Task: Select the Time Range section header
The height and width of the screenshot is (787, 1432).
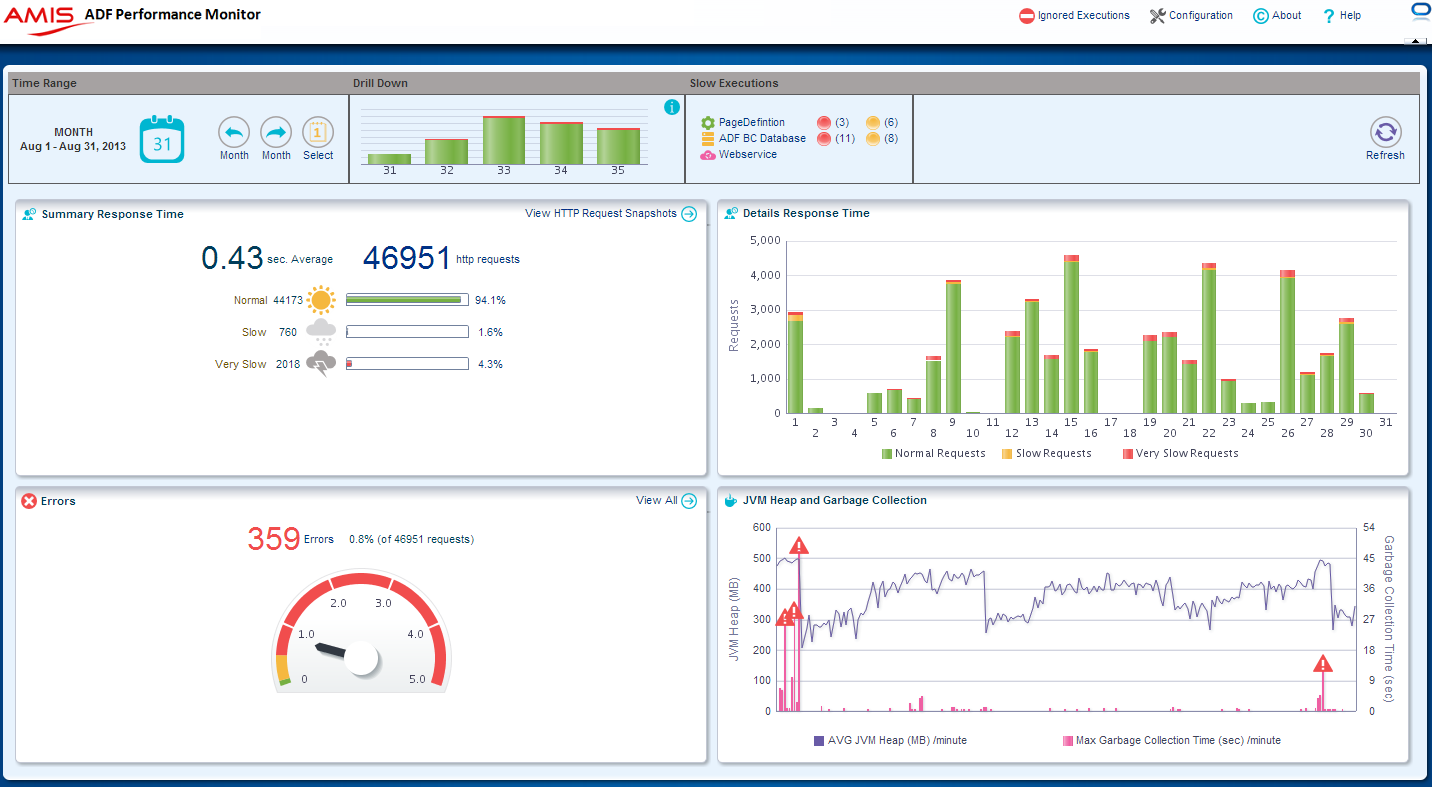Action: coord(44,83)
